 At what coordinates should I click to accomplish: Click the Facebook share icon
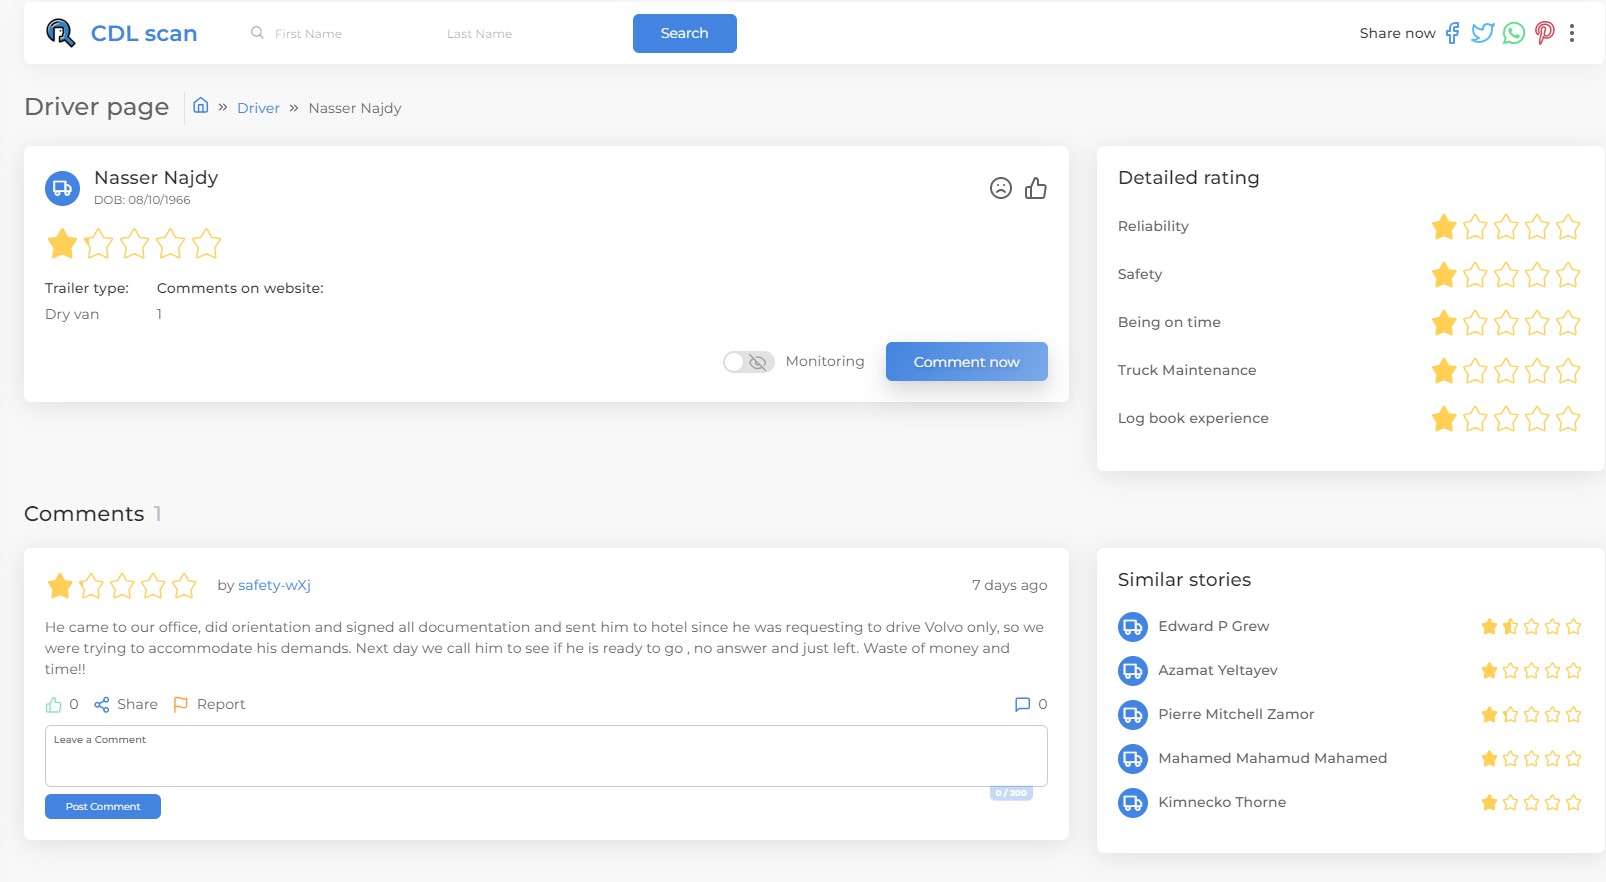(1452, 33)
